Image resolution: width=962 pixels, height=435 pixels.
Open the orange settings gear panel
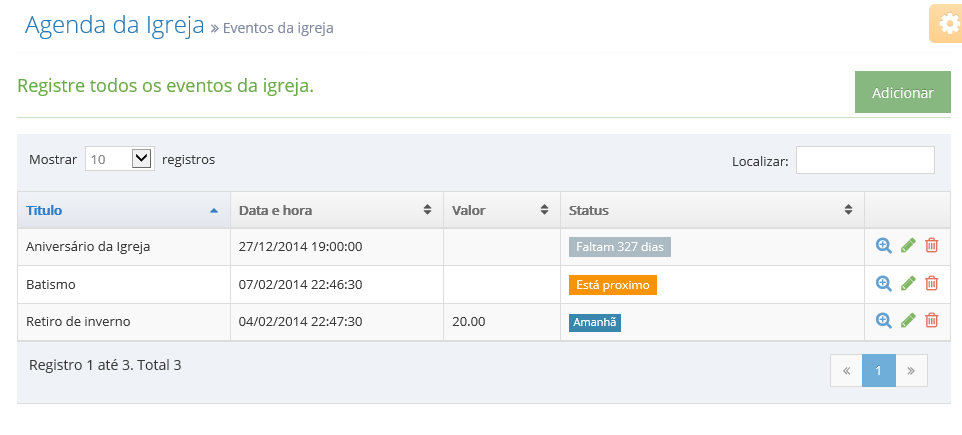click(946, 24)
